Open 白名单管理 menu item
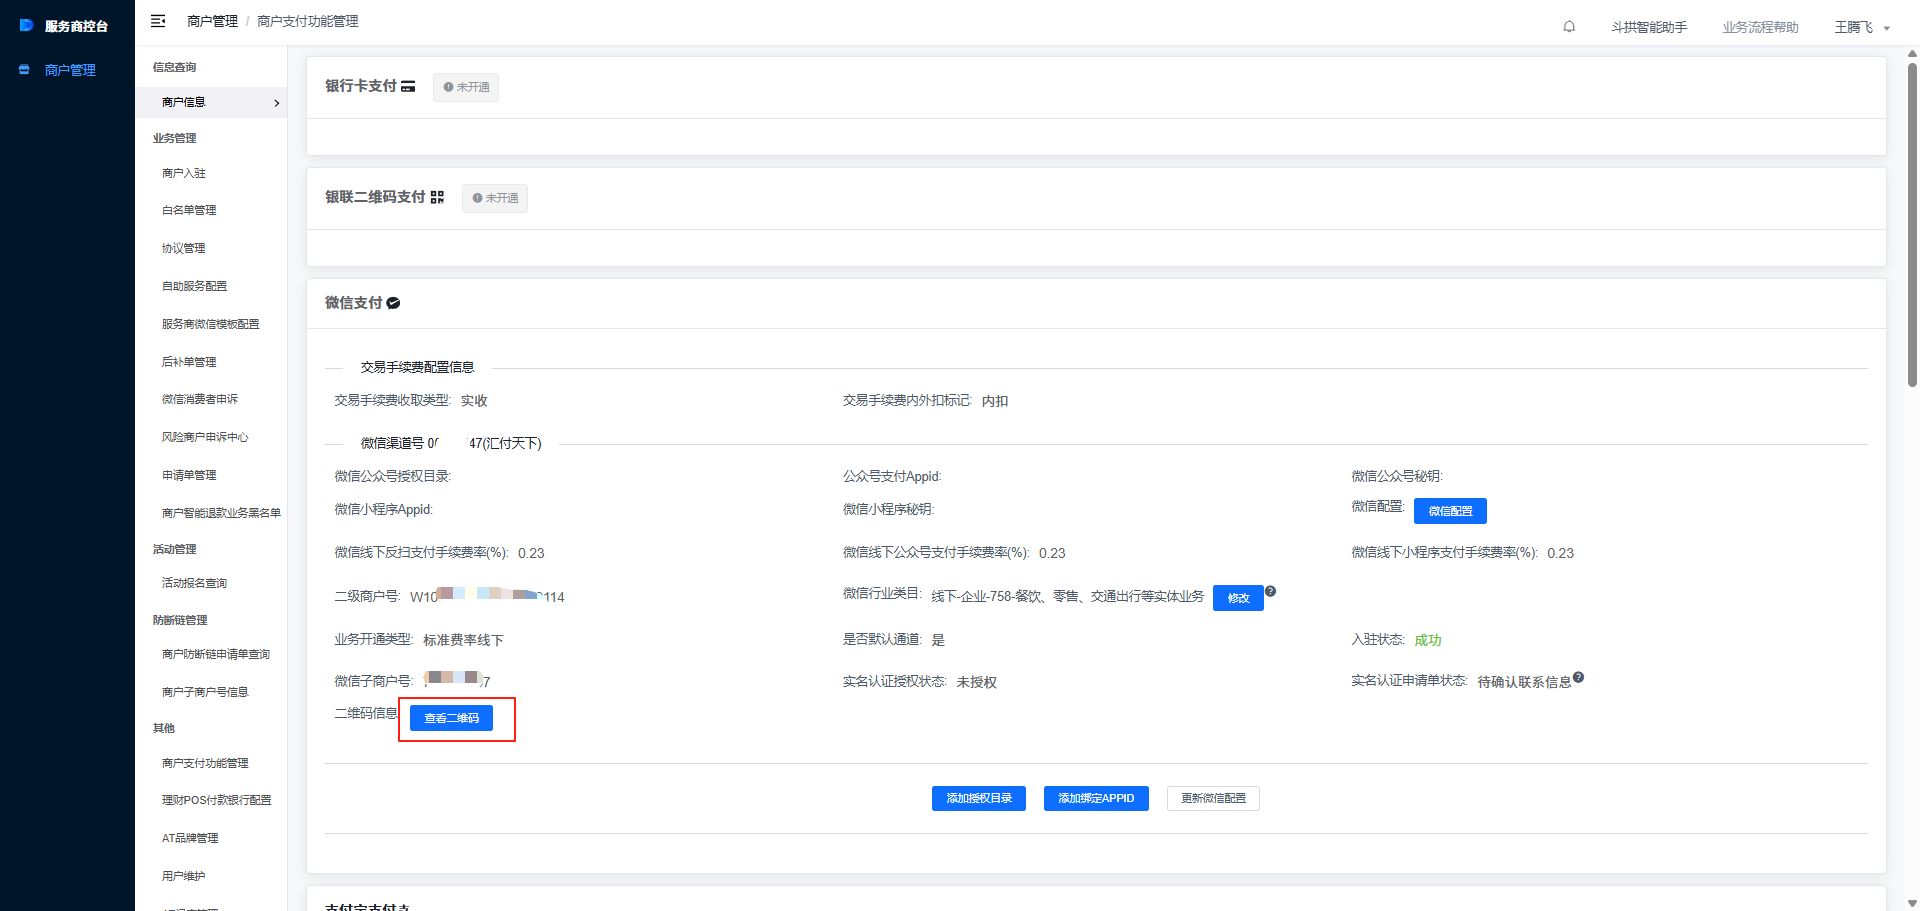The height and width of the screenshot is (911, 1920). pyautogui.click(x=189, y=210)
